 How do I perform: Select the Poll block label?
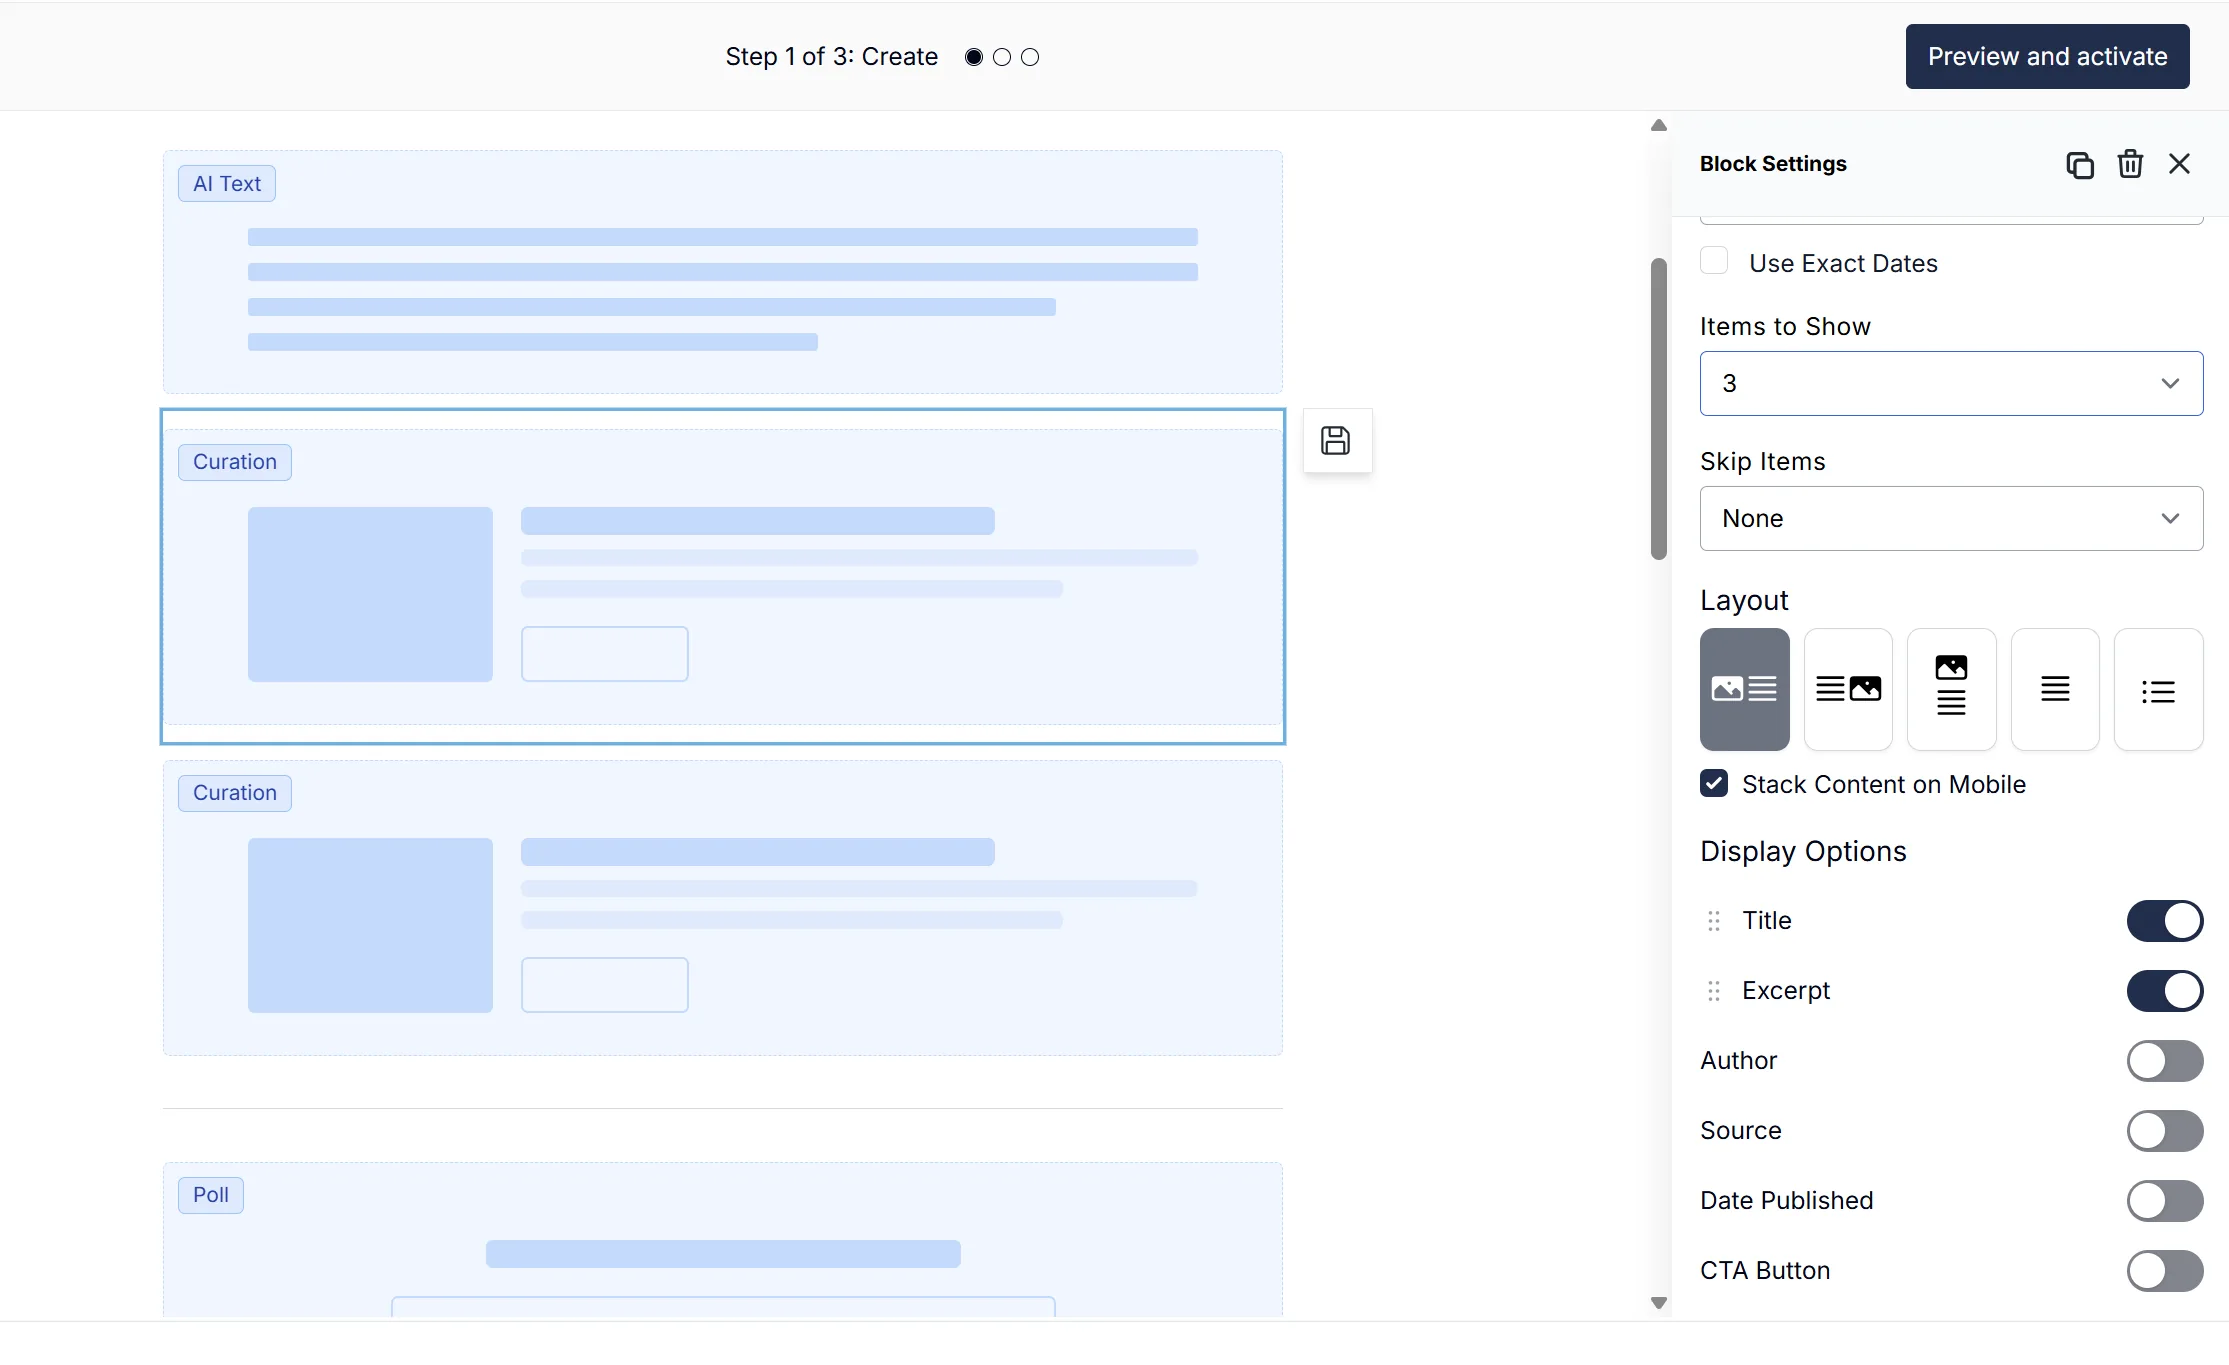tap(211, 1195)
